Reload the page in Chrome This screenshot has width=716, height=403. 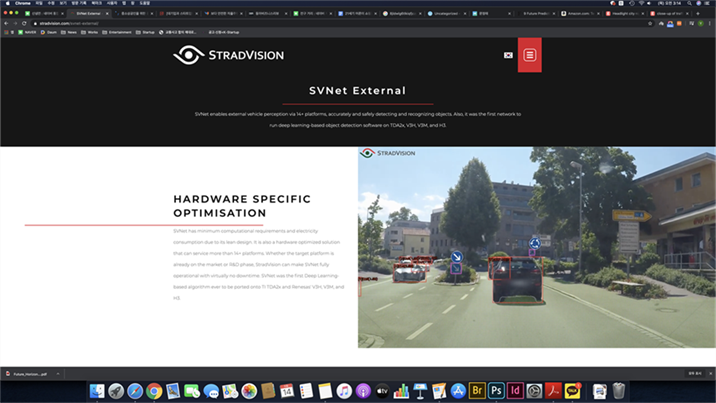24,23
